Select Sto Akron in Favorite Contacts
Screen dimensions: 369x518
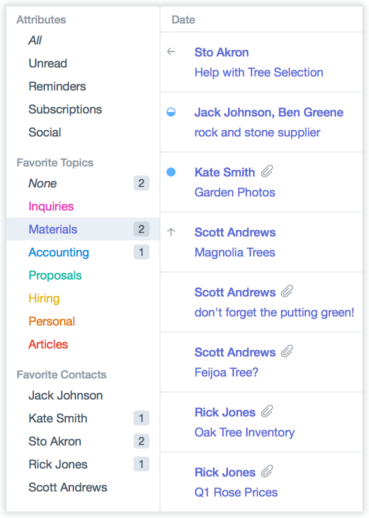point(55,441)
